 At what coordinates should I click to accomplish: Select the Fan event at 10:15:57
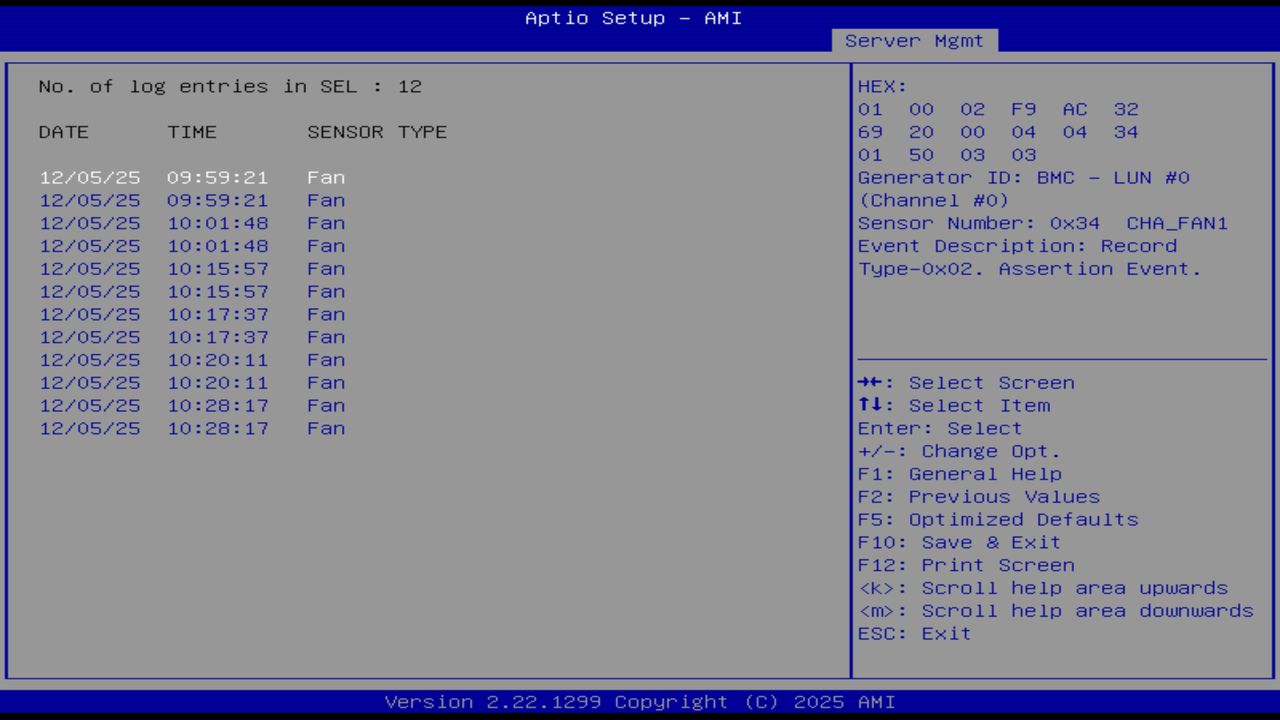pyautogui.click(x=190, y=268)
